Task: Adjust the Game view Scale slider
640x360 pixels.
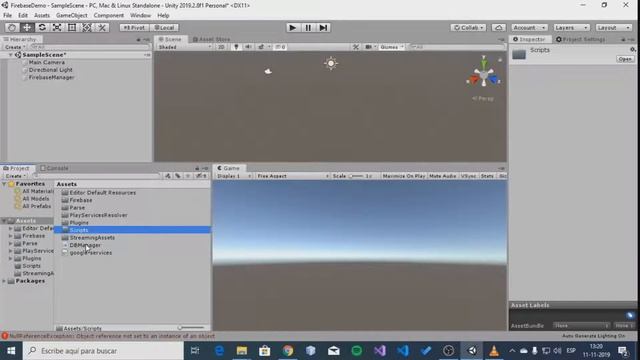Action: tap(356, 176)
